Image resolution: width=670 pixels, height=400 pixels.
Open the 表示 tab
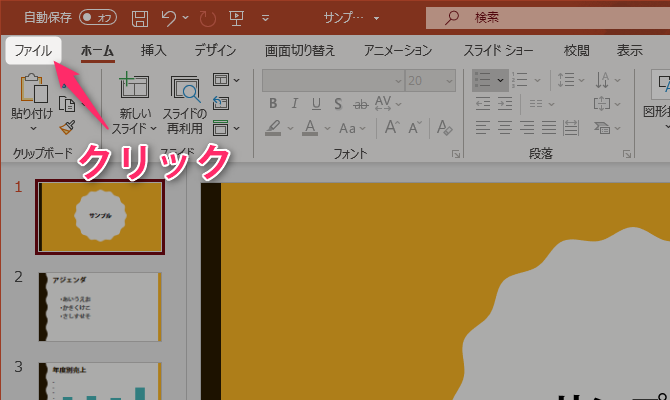click(x=629, y=50)
